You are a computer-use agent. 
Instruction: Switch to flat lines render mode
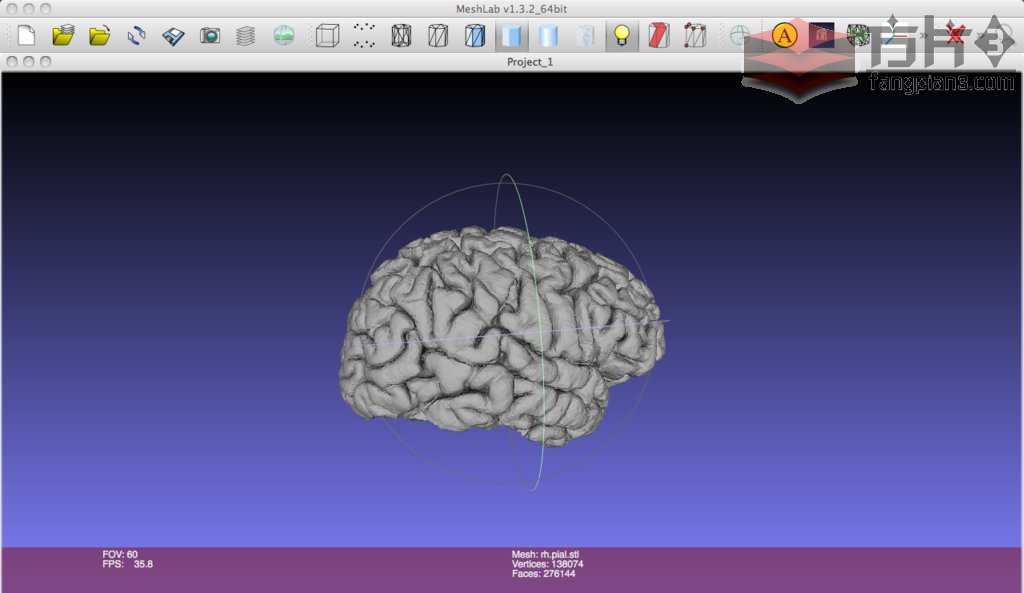475,35
